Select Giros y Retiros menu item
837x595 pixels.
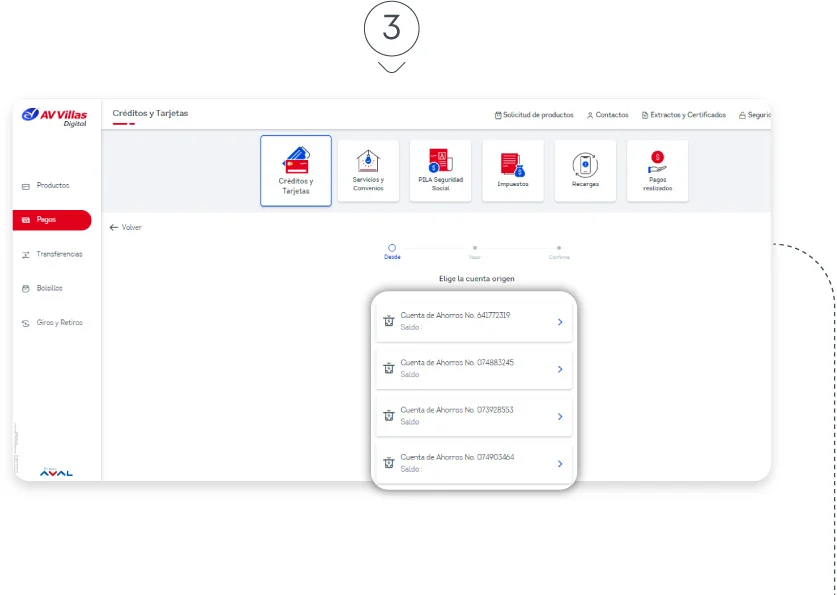[x=59, y=323]
